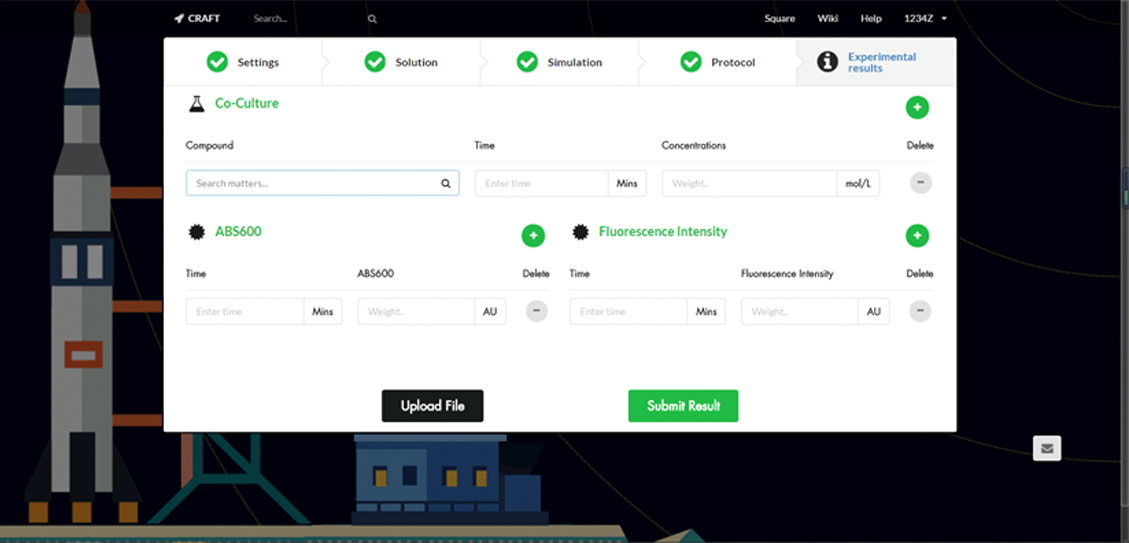Select the Solution step tab
The image size is (1129, 543).
[x=401, y=62]
